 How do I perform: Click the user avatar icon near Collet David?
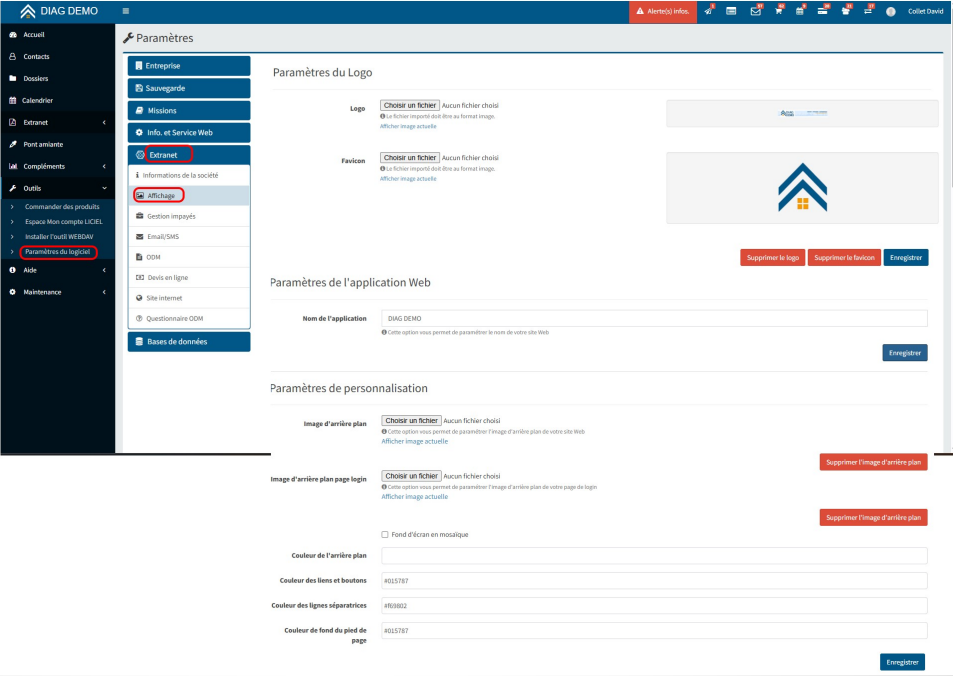(x=890, y=11)
